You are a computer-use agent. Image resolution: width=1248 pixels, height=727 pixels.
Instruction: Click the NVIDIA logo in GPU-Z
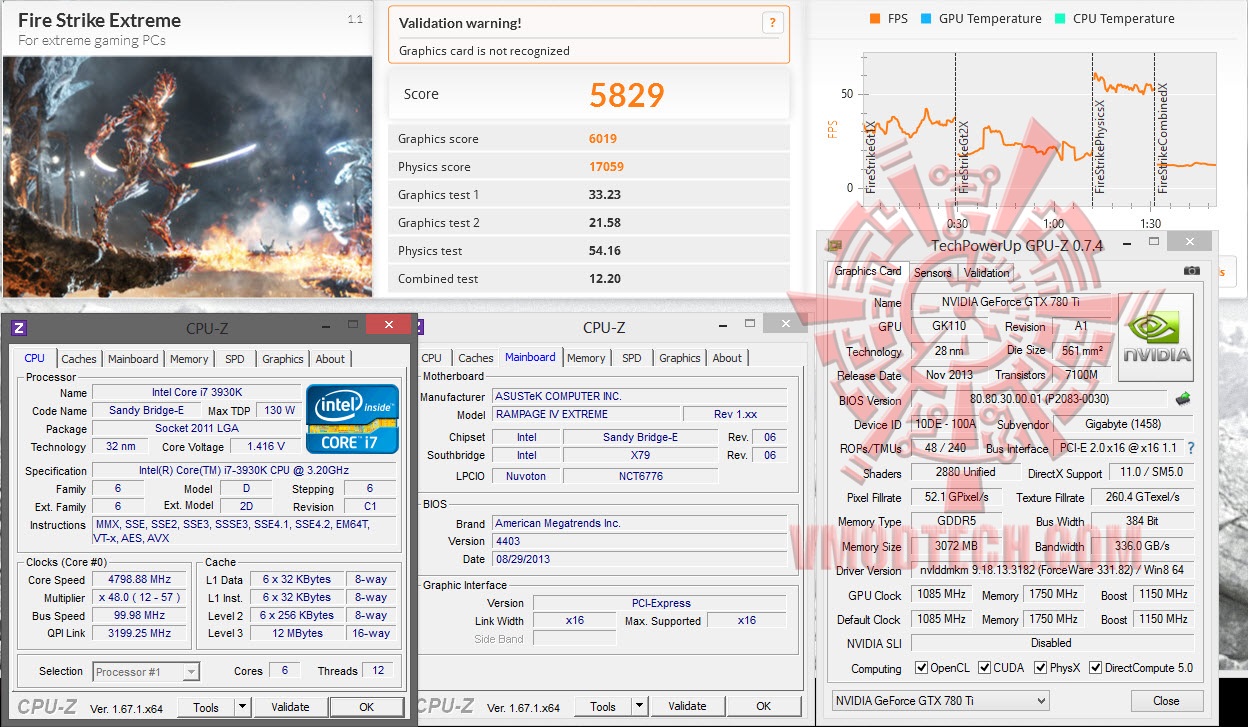pos(1156,338)
